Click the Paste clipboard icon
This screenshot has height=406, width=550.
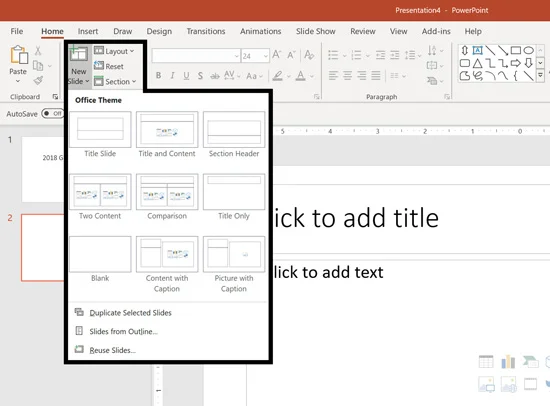click(19, 55)
